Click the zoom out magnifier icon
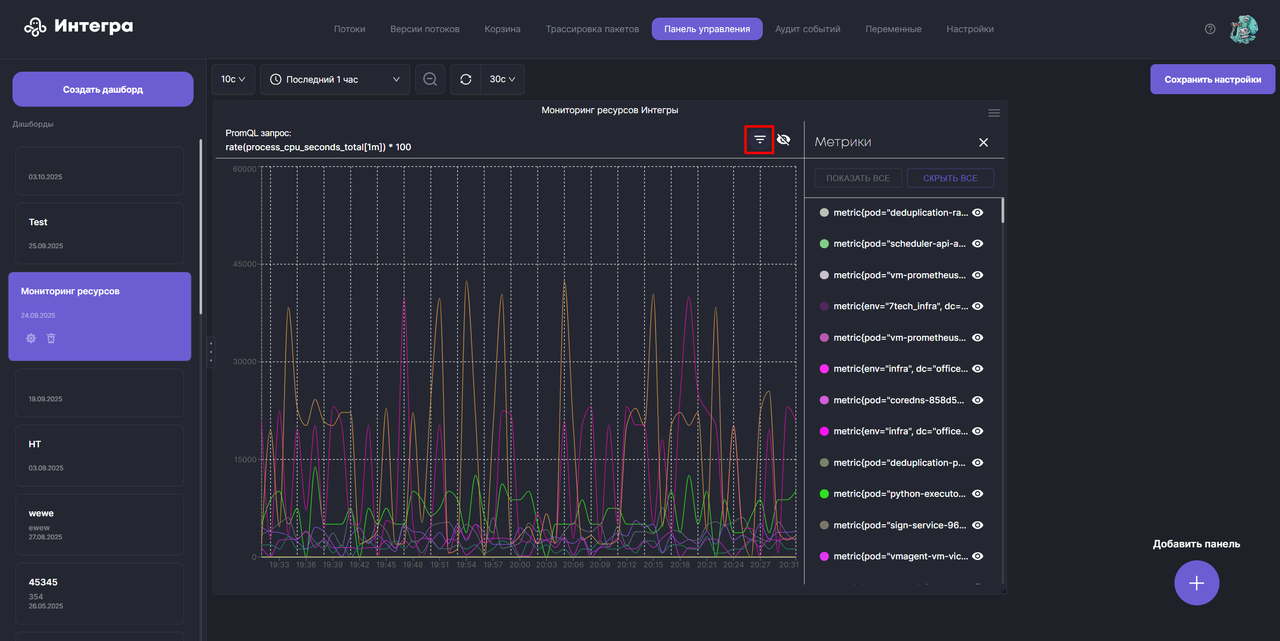This screenshot has height=641, width=1280. point(430,79)
